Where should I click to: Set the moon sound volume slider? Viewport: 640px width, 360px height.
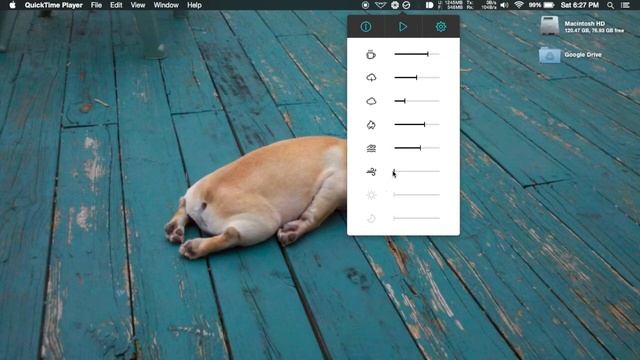click(417, 218)
